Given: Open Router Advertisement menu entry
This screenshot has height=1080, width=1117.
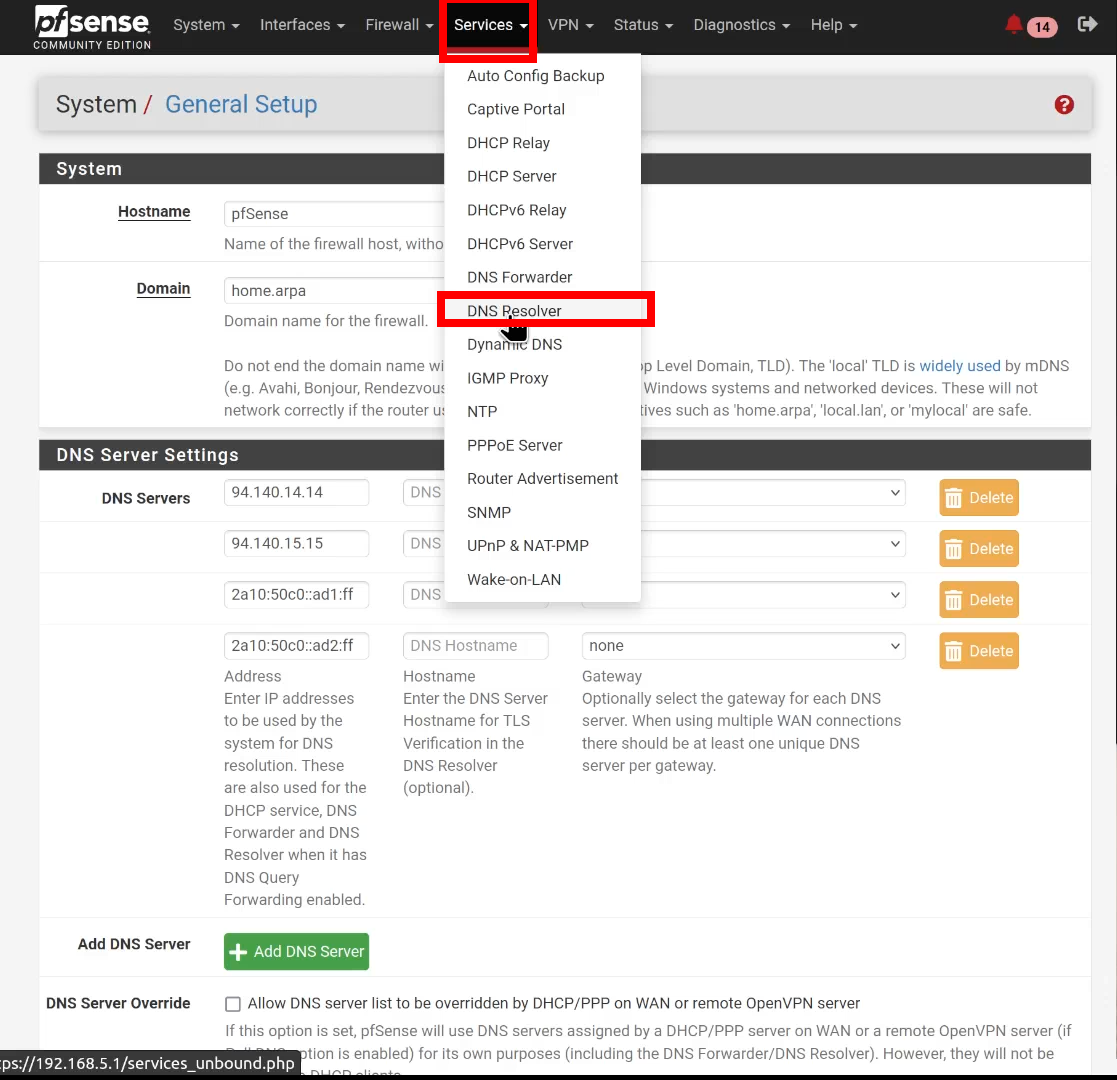Looking at the screenshot, I should (x=542, y=479).
